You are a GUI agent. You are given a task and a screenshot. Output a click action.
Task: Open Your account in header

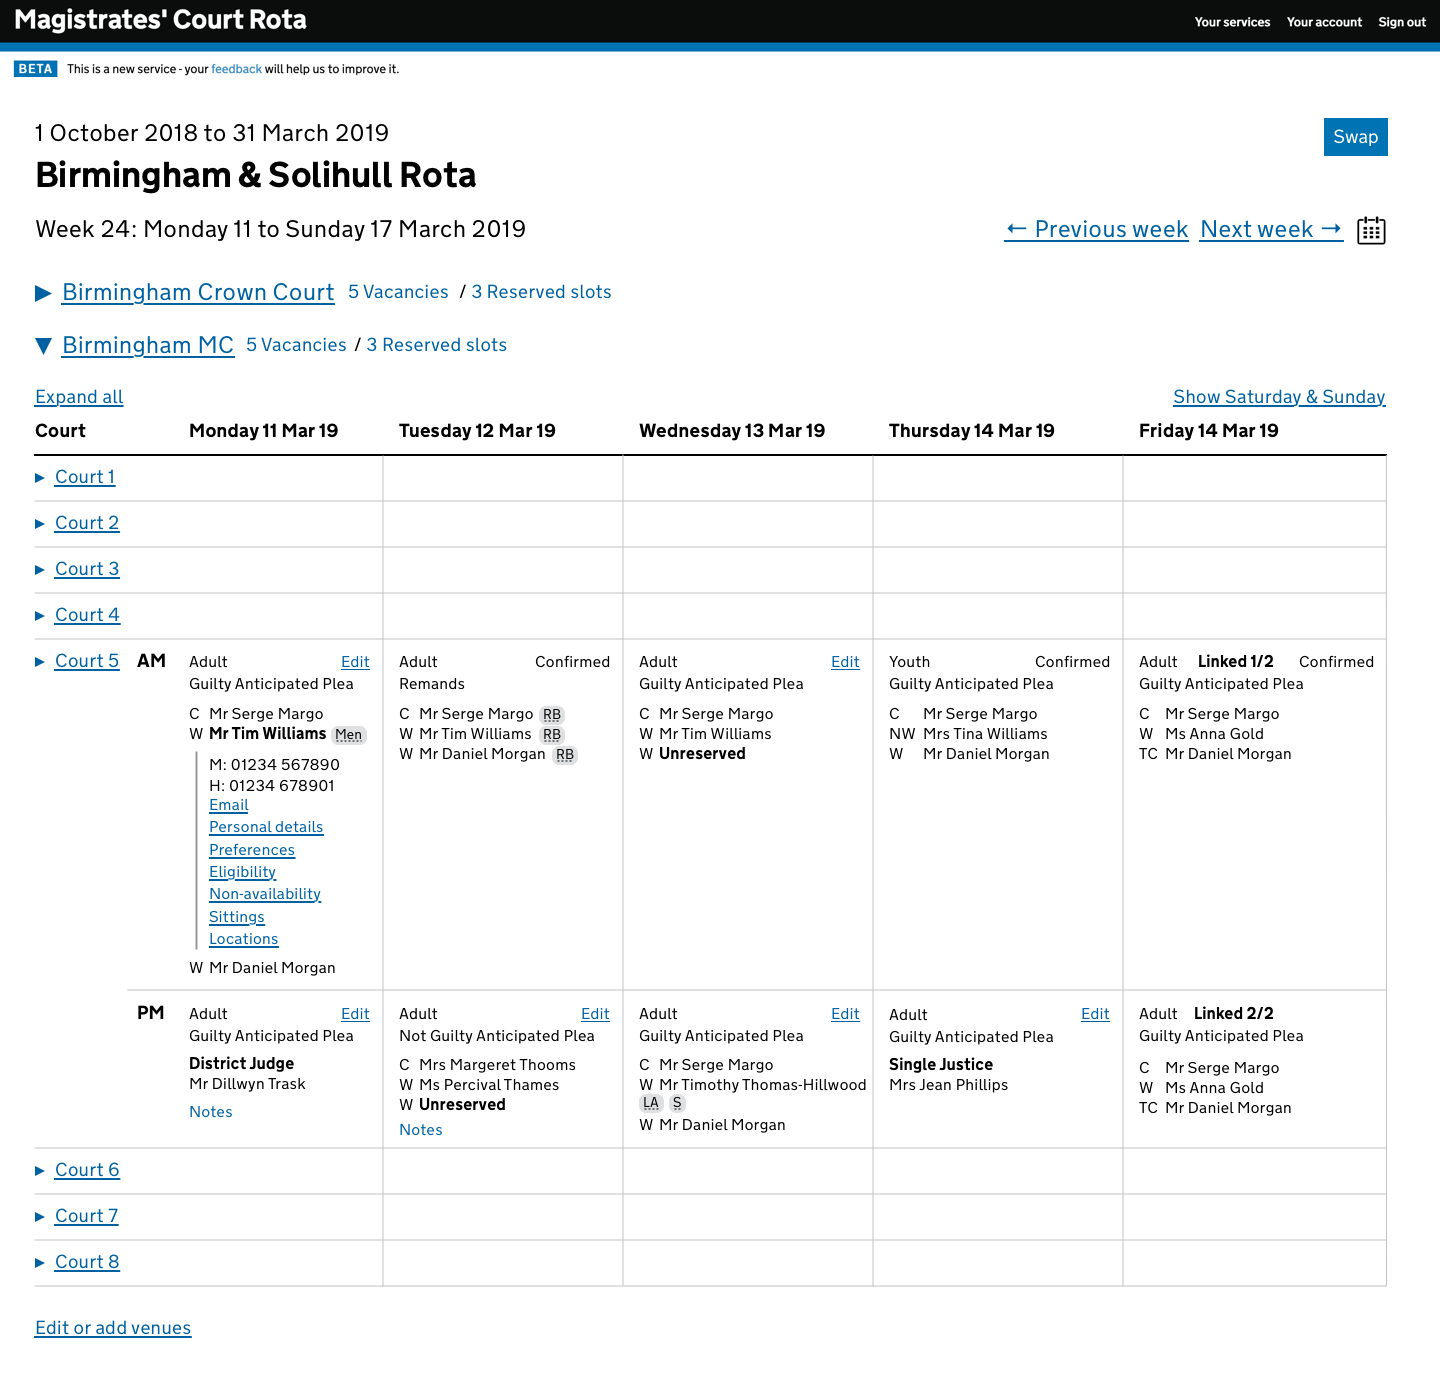click(1324, 22)
